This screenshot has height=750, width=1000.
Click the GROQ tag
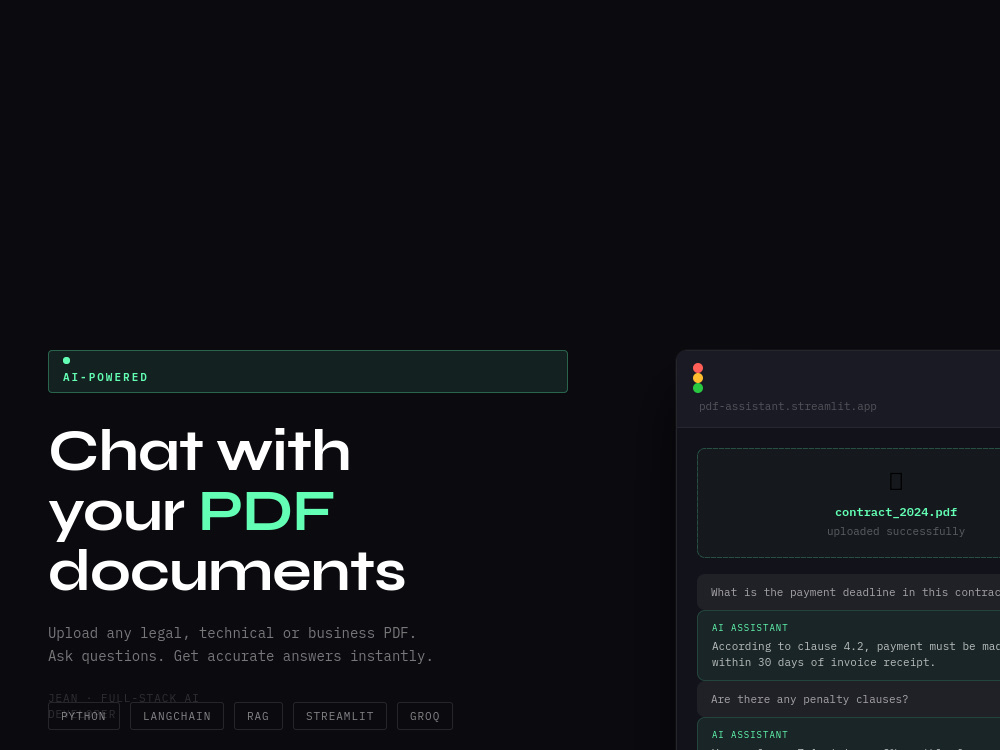pyautogui.click(x=425, y=716)
